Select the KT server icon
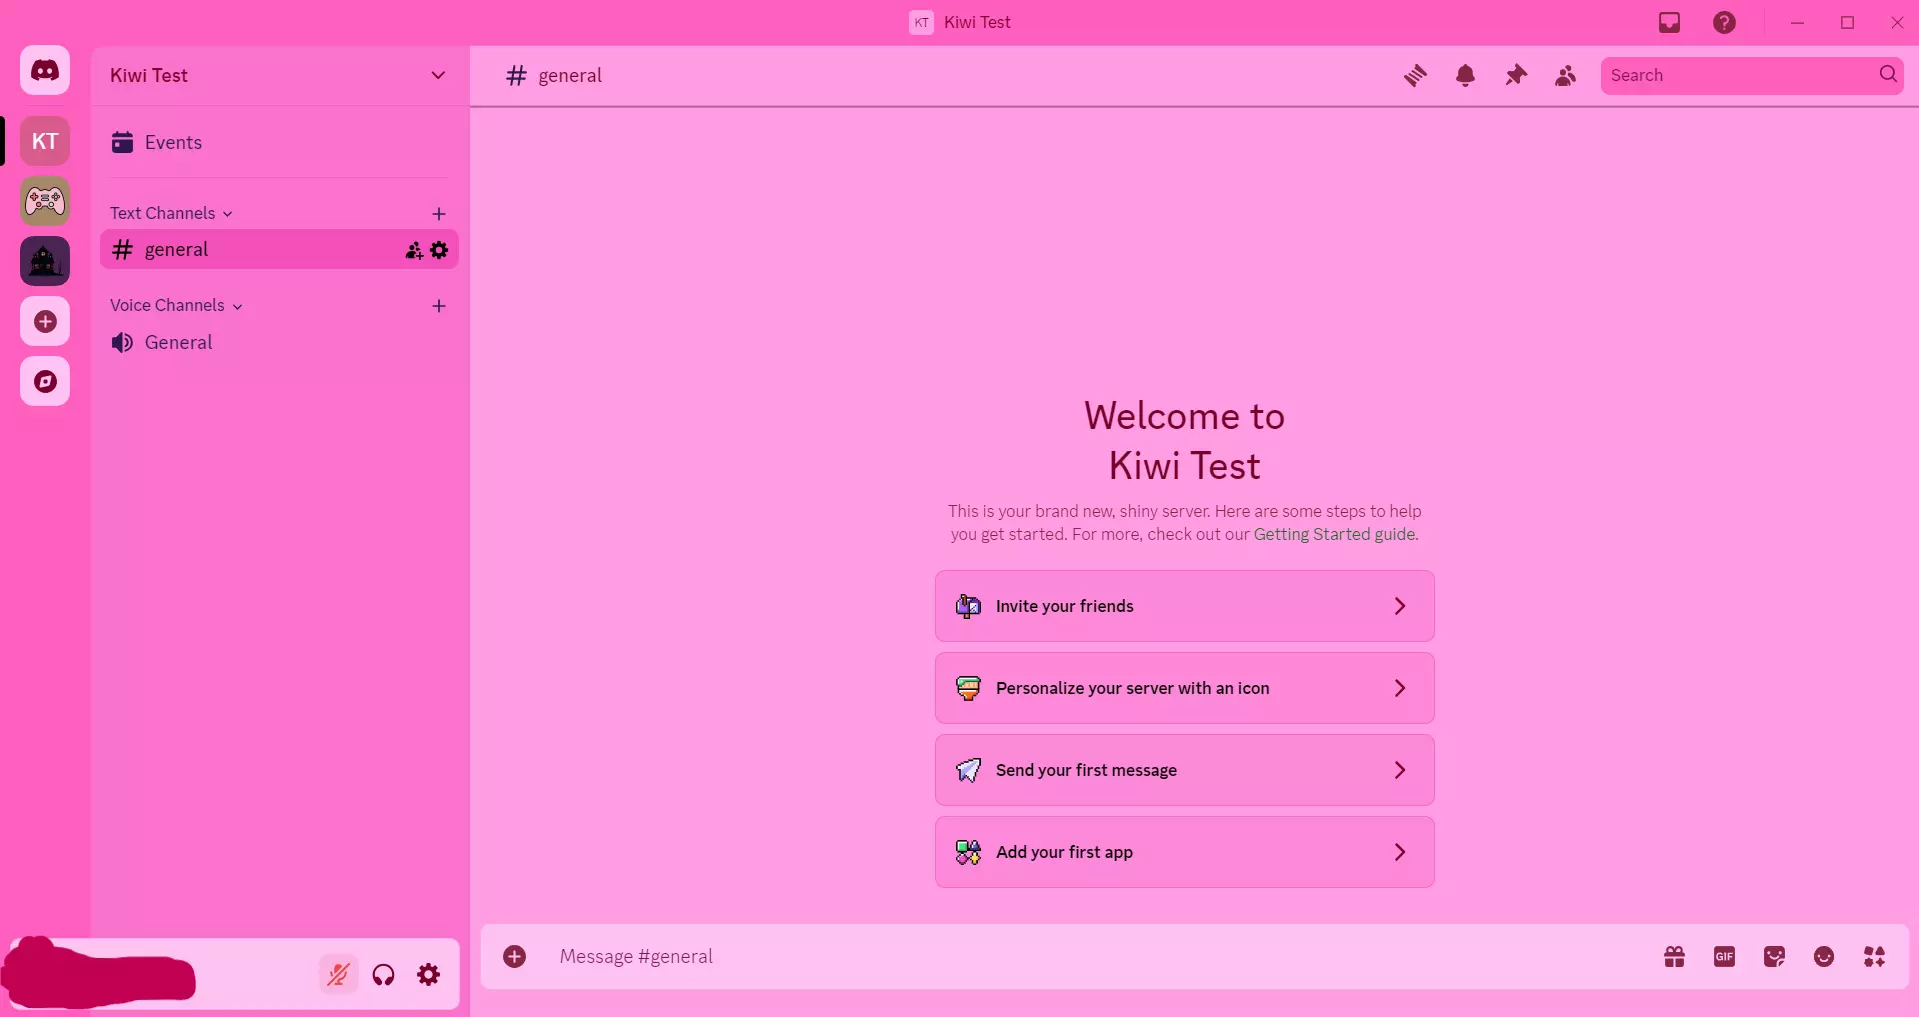Image resolution: width=1919 pixels, height=1017 pixels. pyautogui.click(x=45, y=141)
